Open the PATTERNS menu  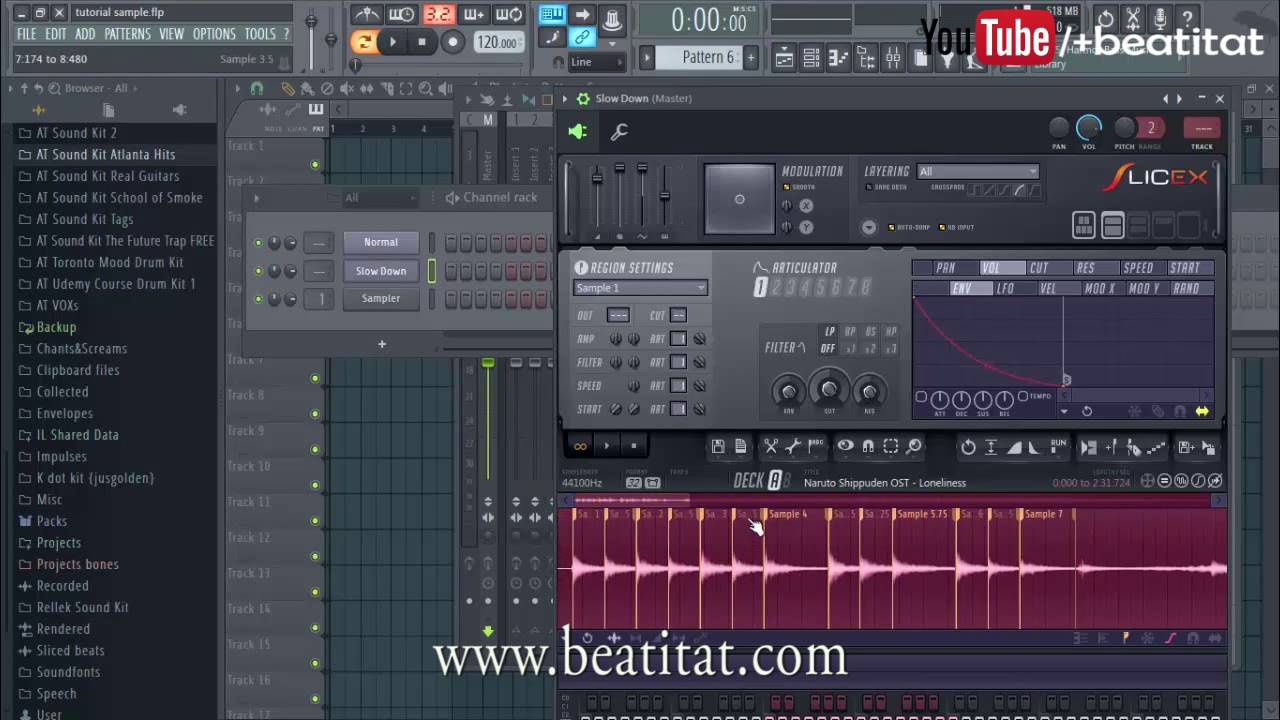tap(127, 34)
